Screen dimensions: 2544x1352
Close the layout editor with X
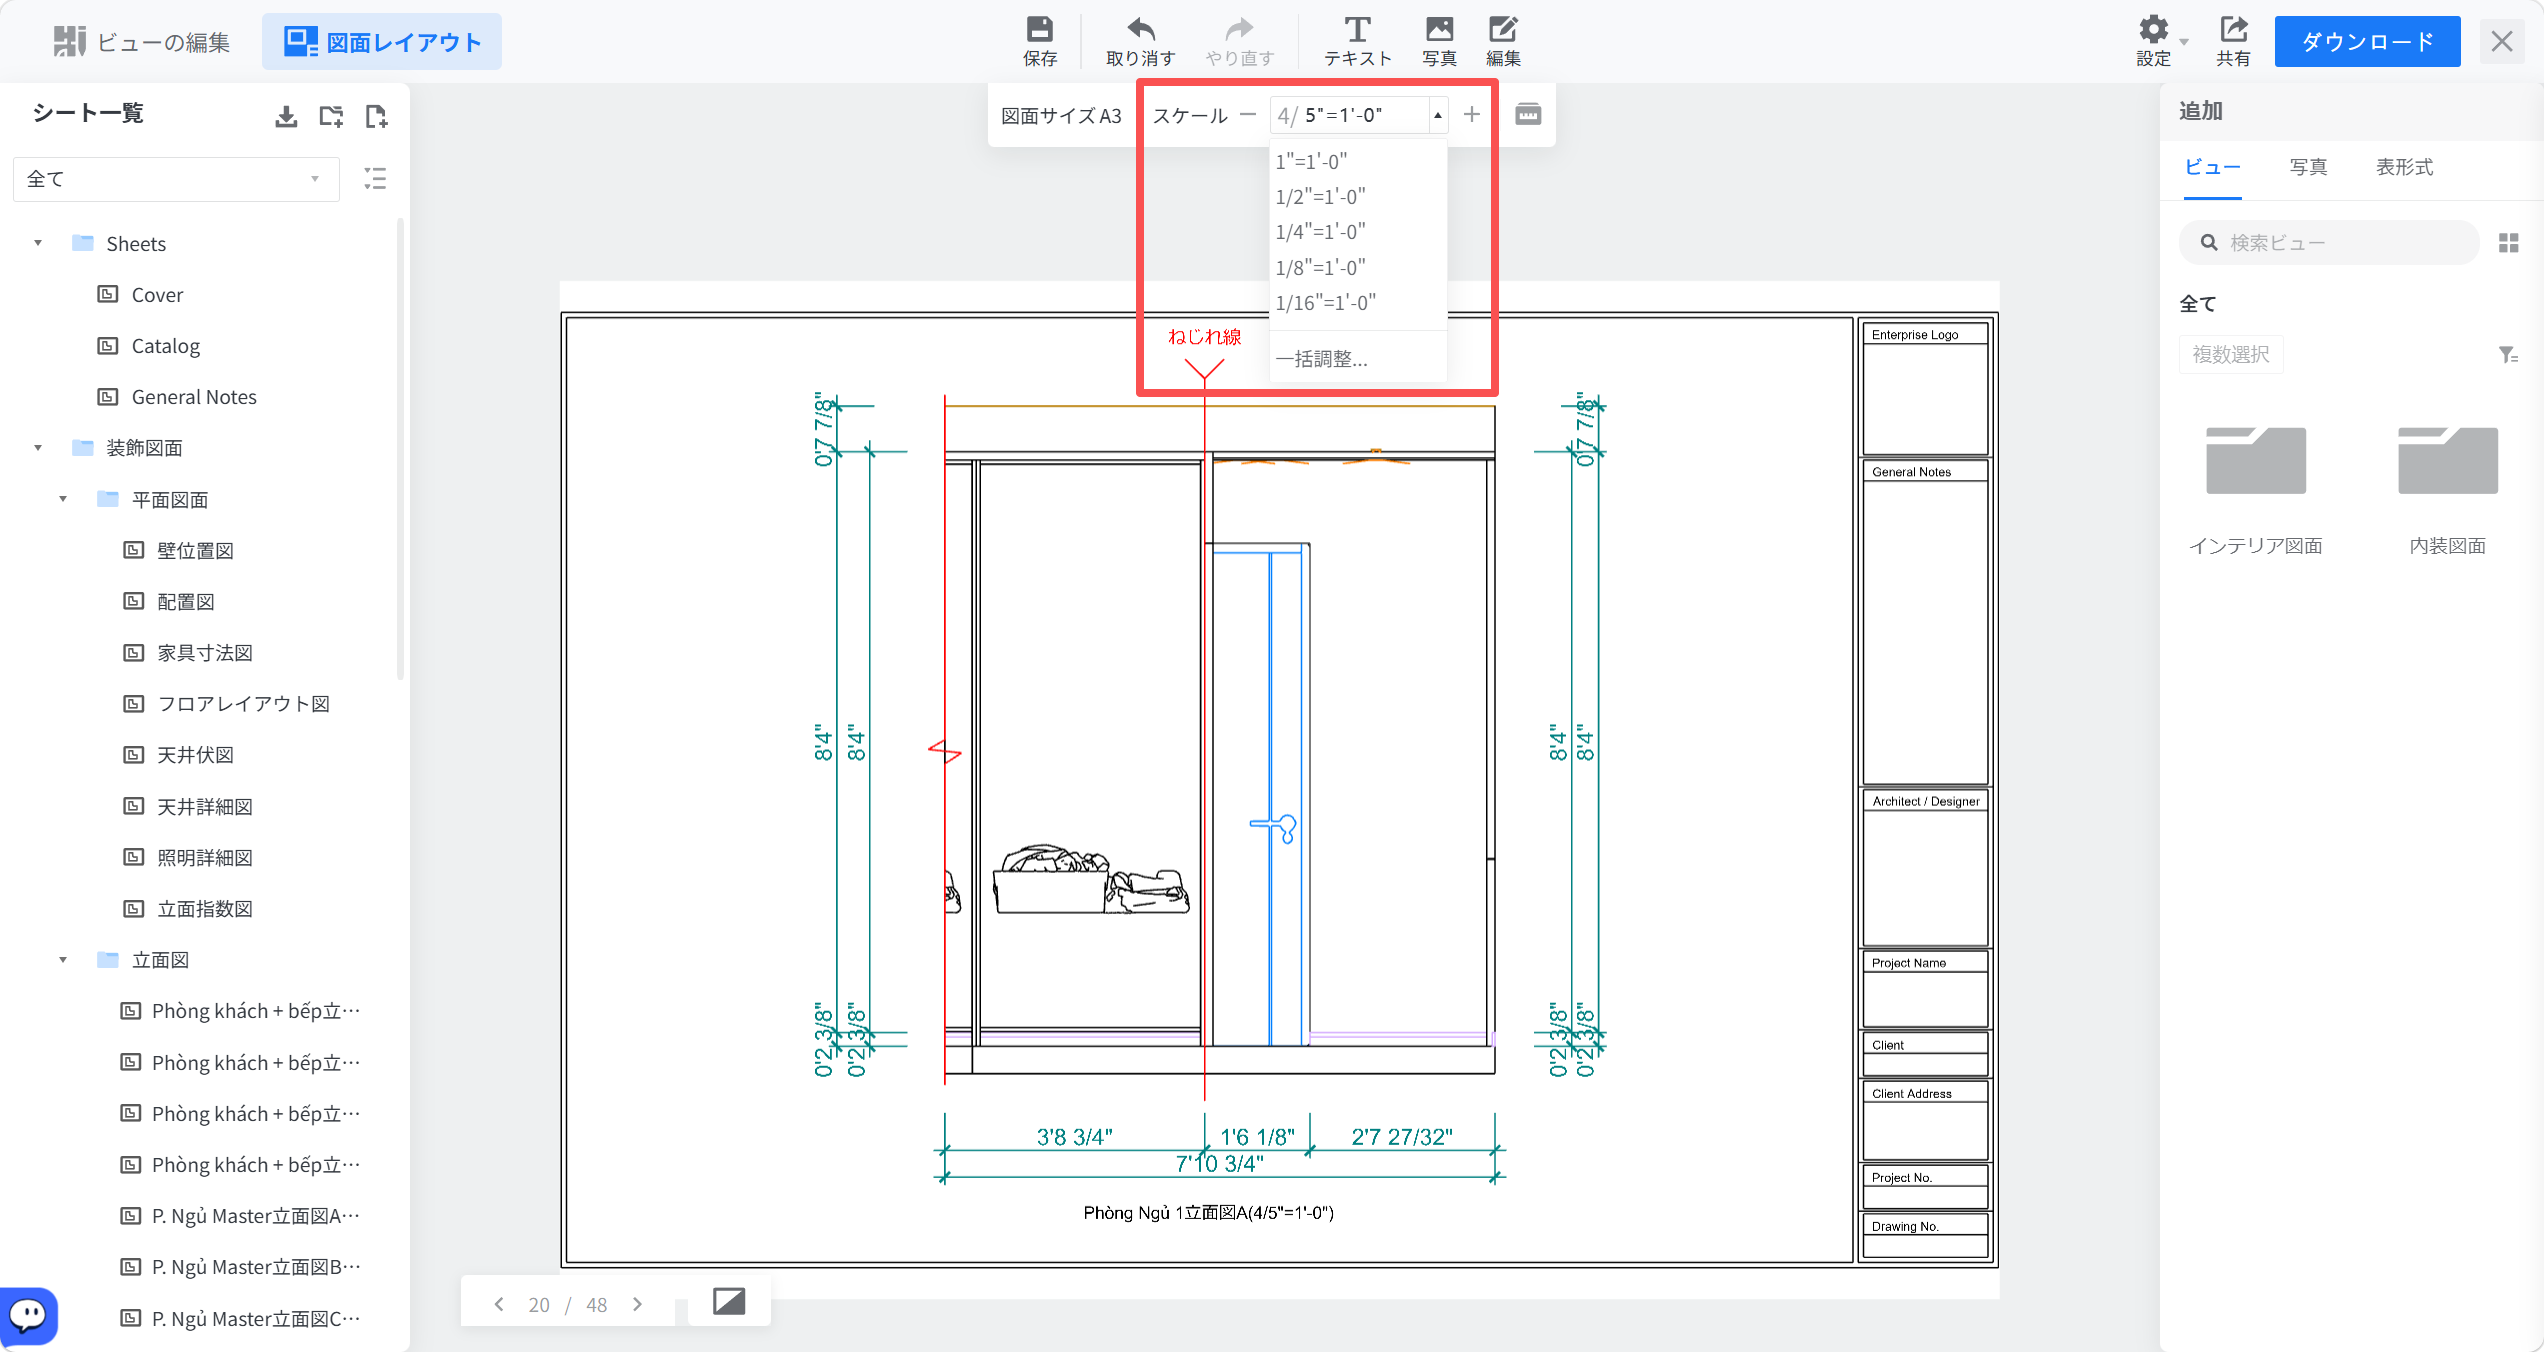(2502, 42)
